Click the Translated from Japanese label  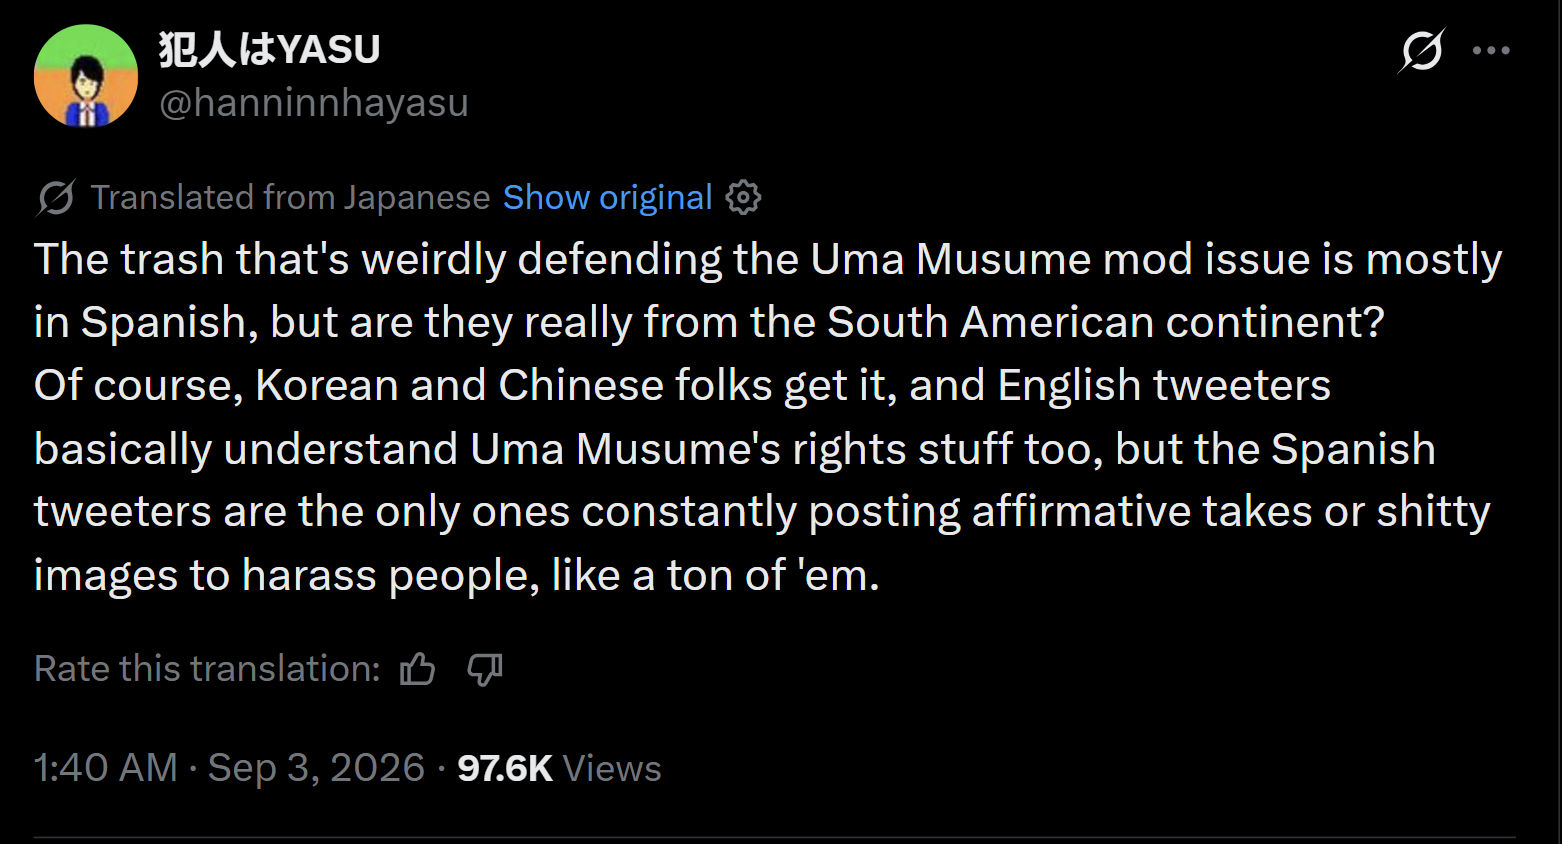(x=290, y=198)
